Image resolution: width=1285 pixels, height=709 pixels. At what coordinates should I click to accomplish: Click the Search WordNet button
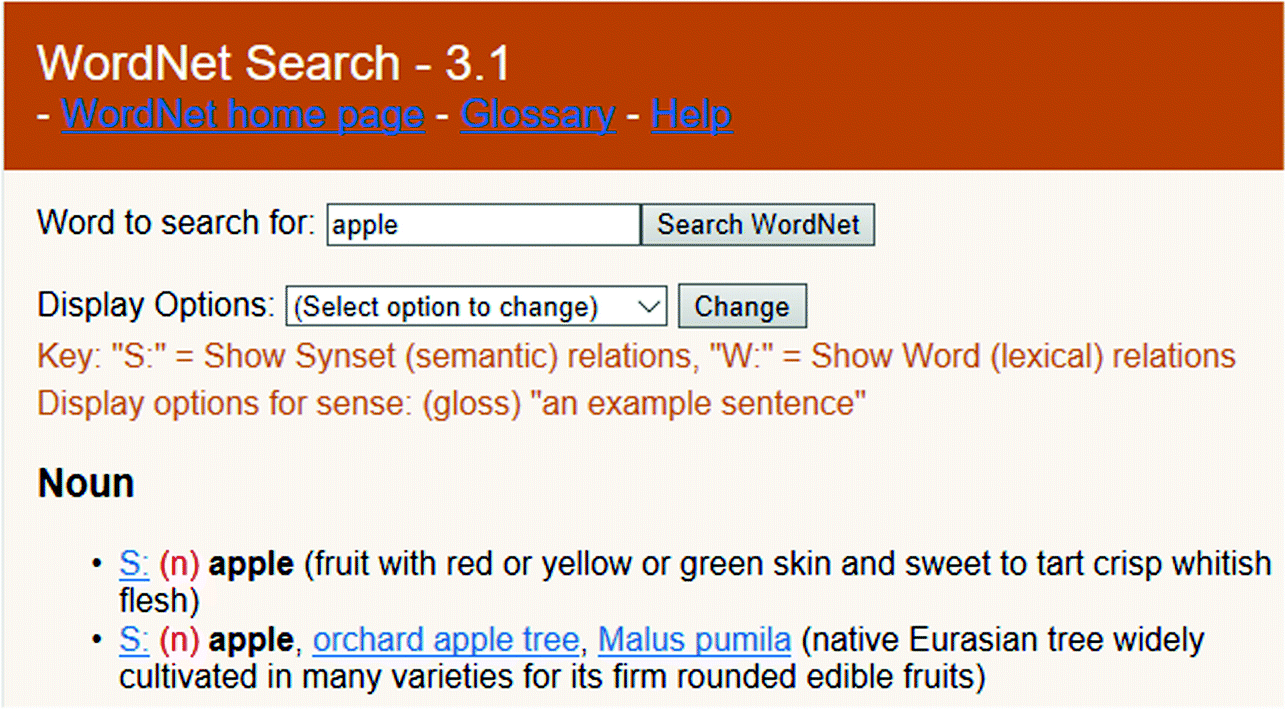(x=758, y=225)
